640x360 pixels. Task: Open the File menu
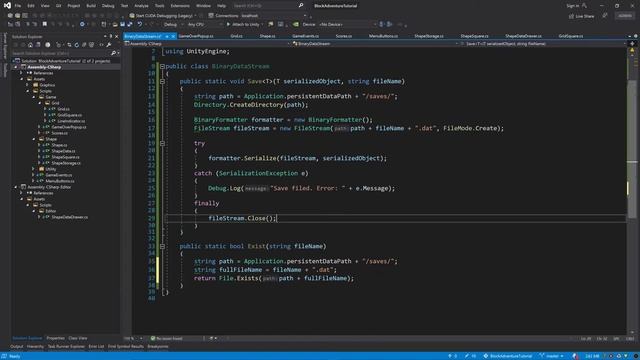[x=18, y=6]
